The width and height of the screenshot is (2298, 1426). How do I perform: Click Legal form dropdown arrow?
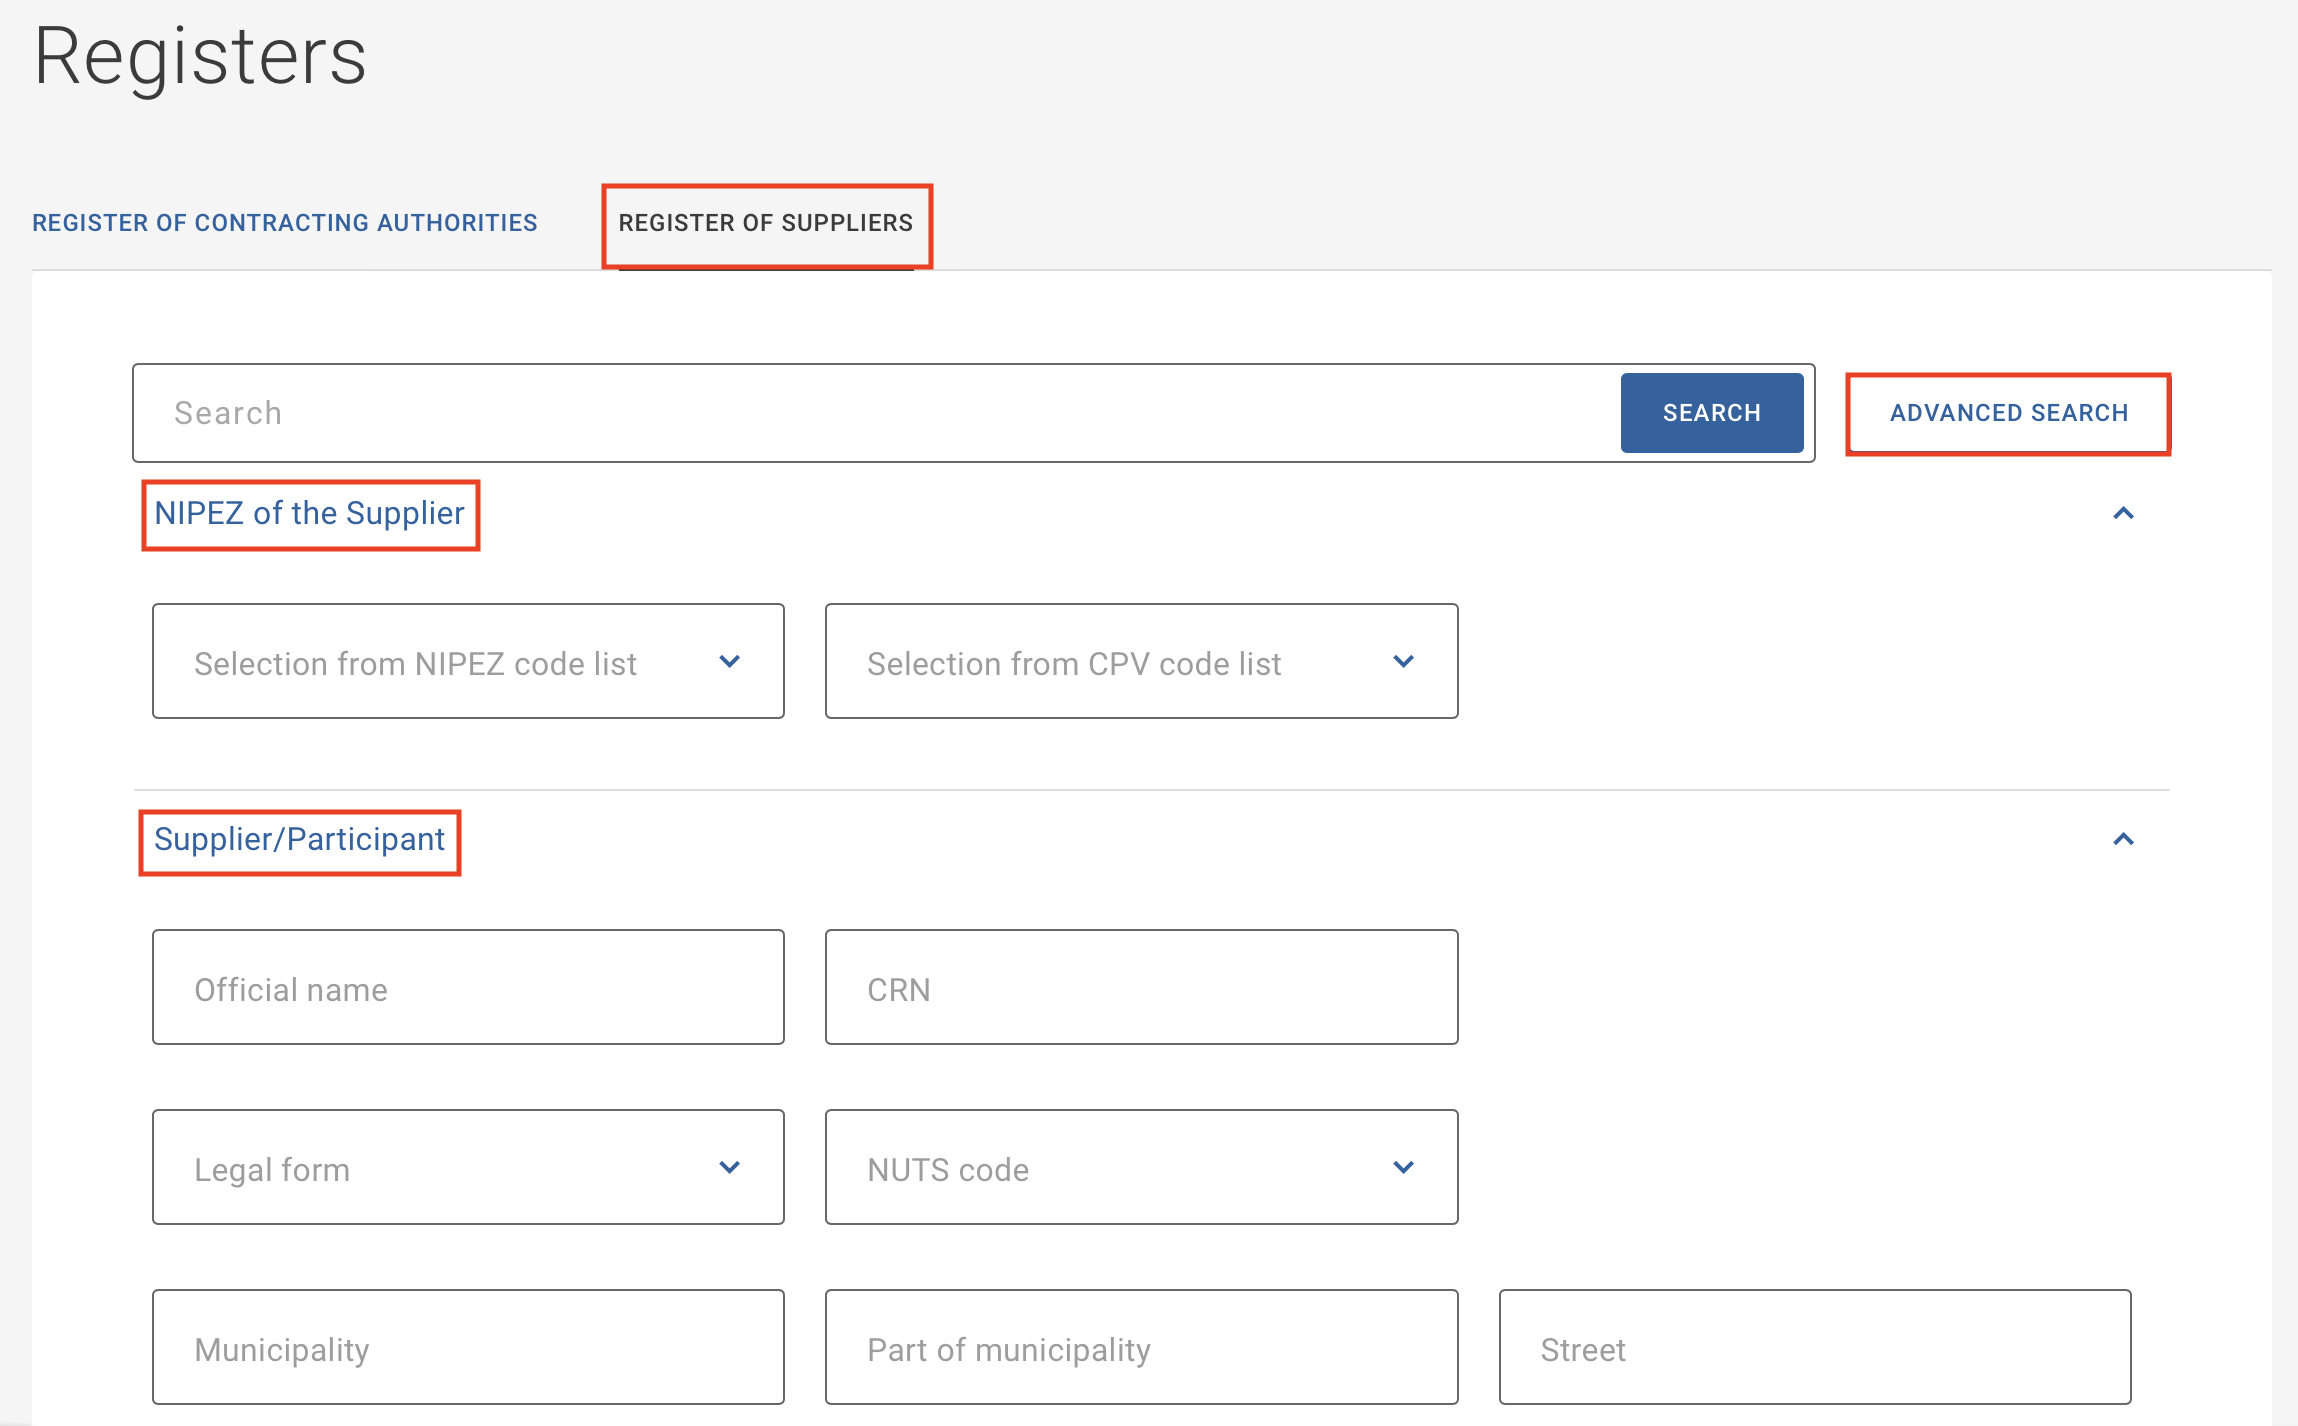(x=730, y=1167)
